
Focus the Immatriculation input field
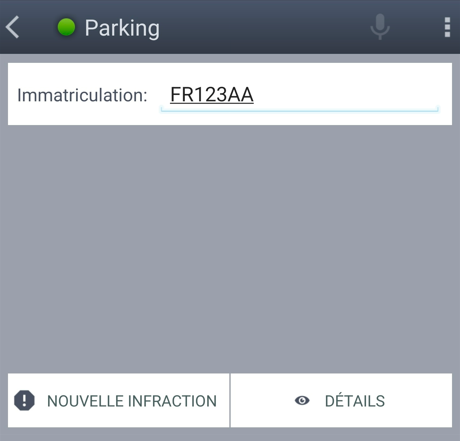[x=299, y=96]
